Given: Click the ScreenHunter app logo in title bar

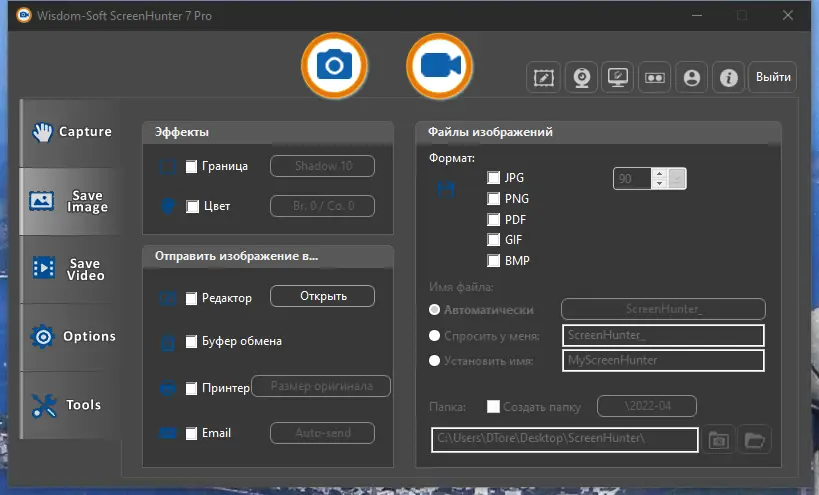Looking at the screenshot, I should (24, 15).
